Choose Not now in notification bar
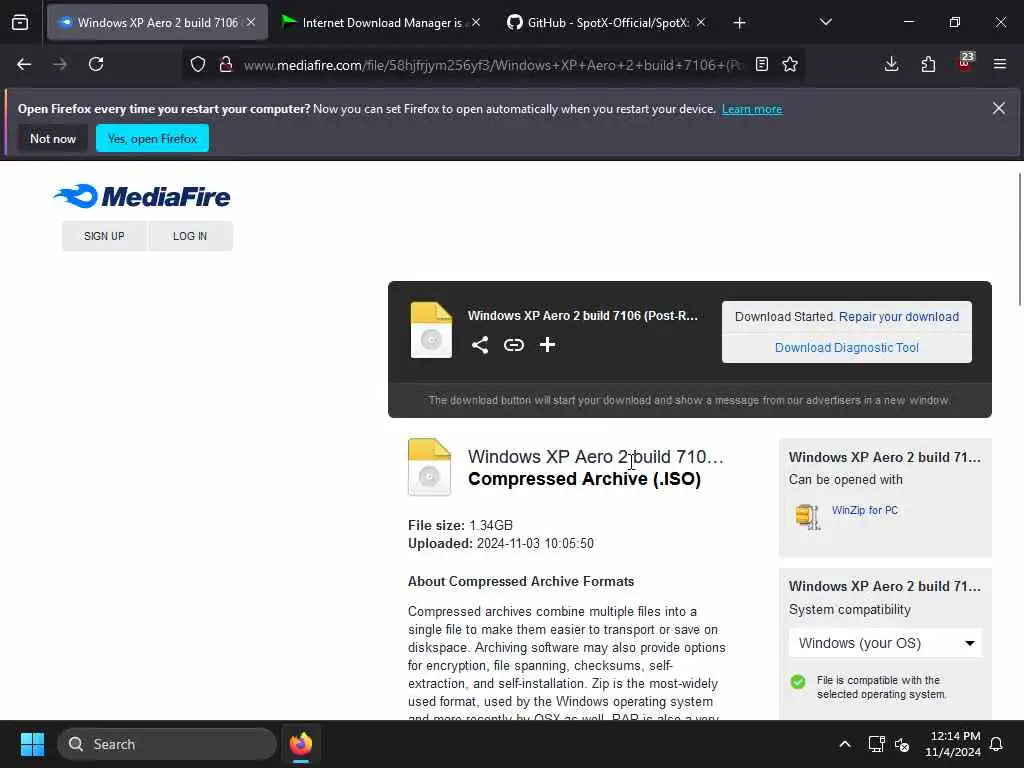The width and height of the screenshot is (1024, 768). coord(53,138)
